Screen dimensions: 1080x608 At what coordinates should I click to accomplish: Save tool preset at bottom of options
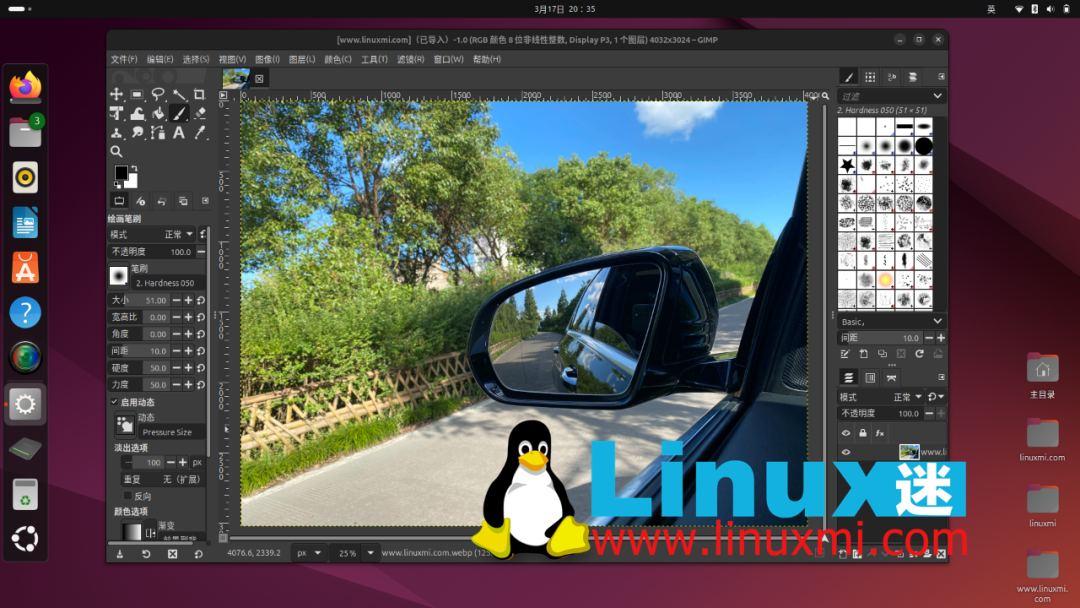[x=120, y=554]
